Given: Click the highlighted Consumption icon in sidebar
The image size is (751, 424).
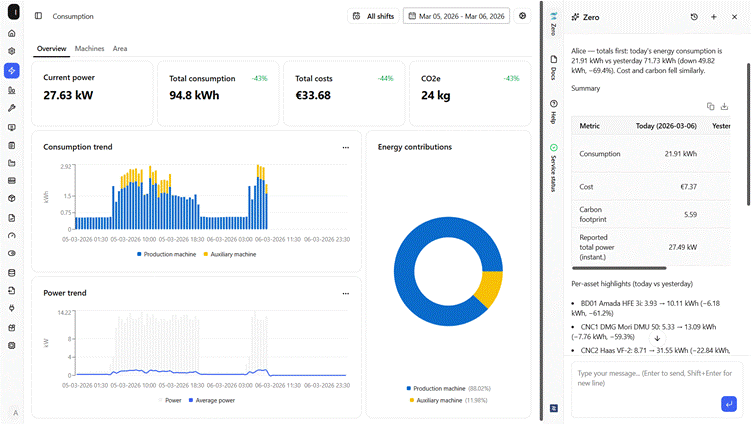Looking at the screenshot, I should 12,70.
